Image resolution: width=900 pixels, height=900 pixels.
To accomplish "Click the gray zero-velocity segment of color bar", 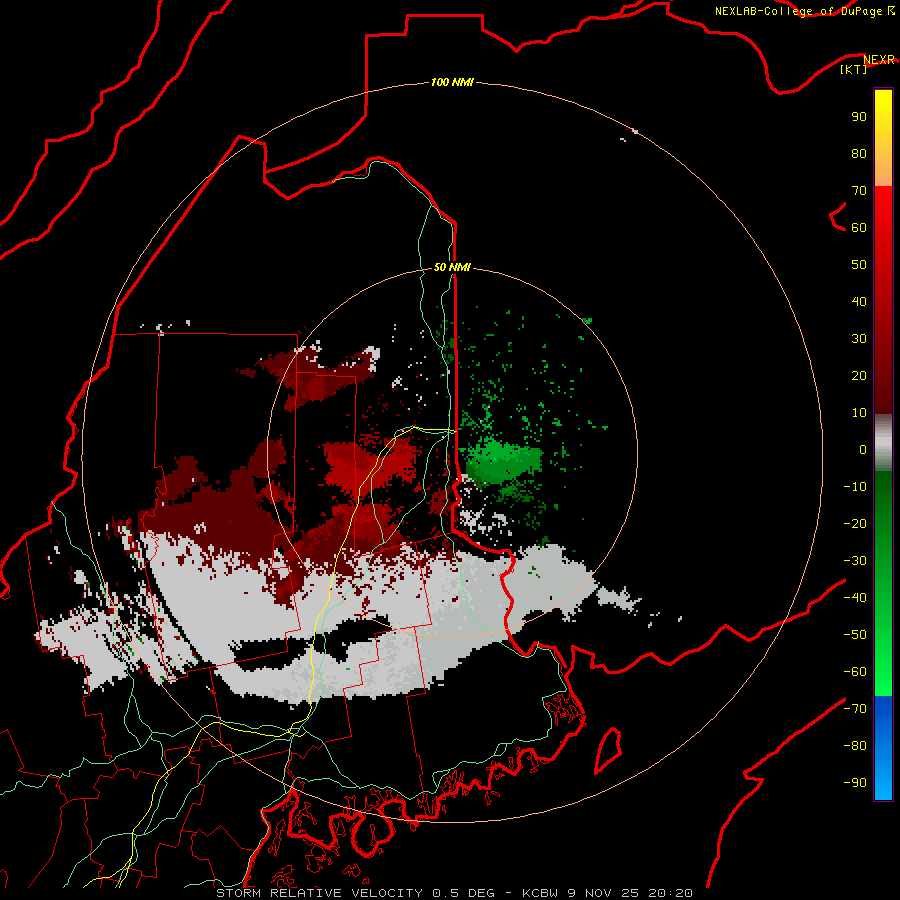I will click(883, 443).
